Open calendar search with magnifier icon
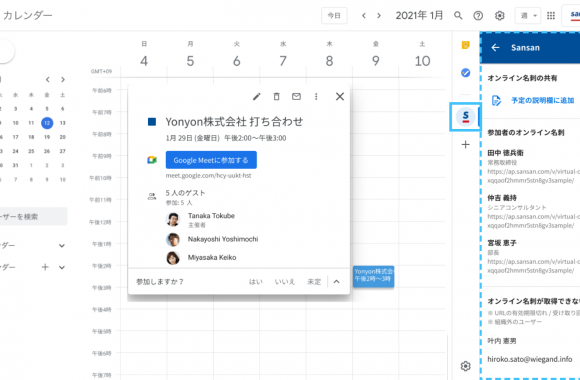 [458, 16]
